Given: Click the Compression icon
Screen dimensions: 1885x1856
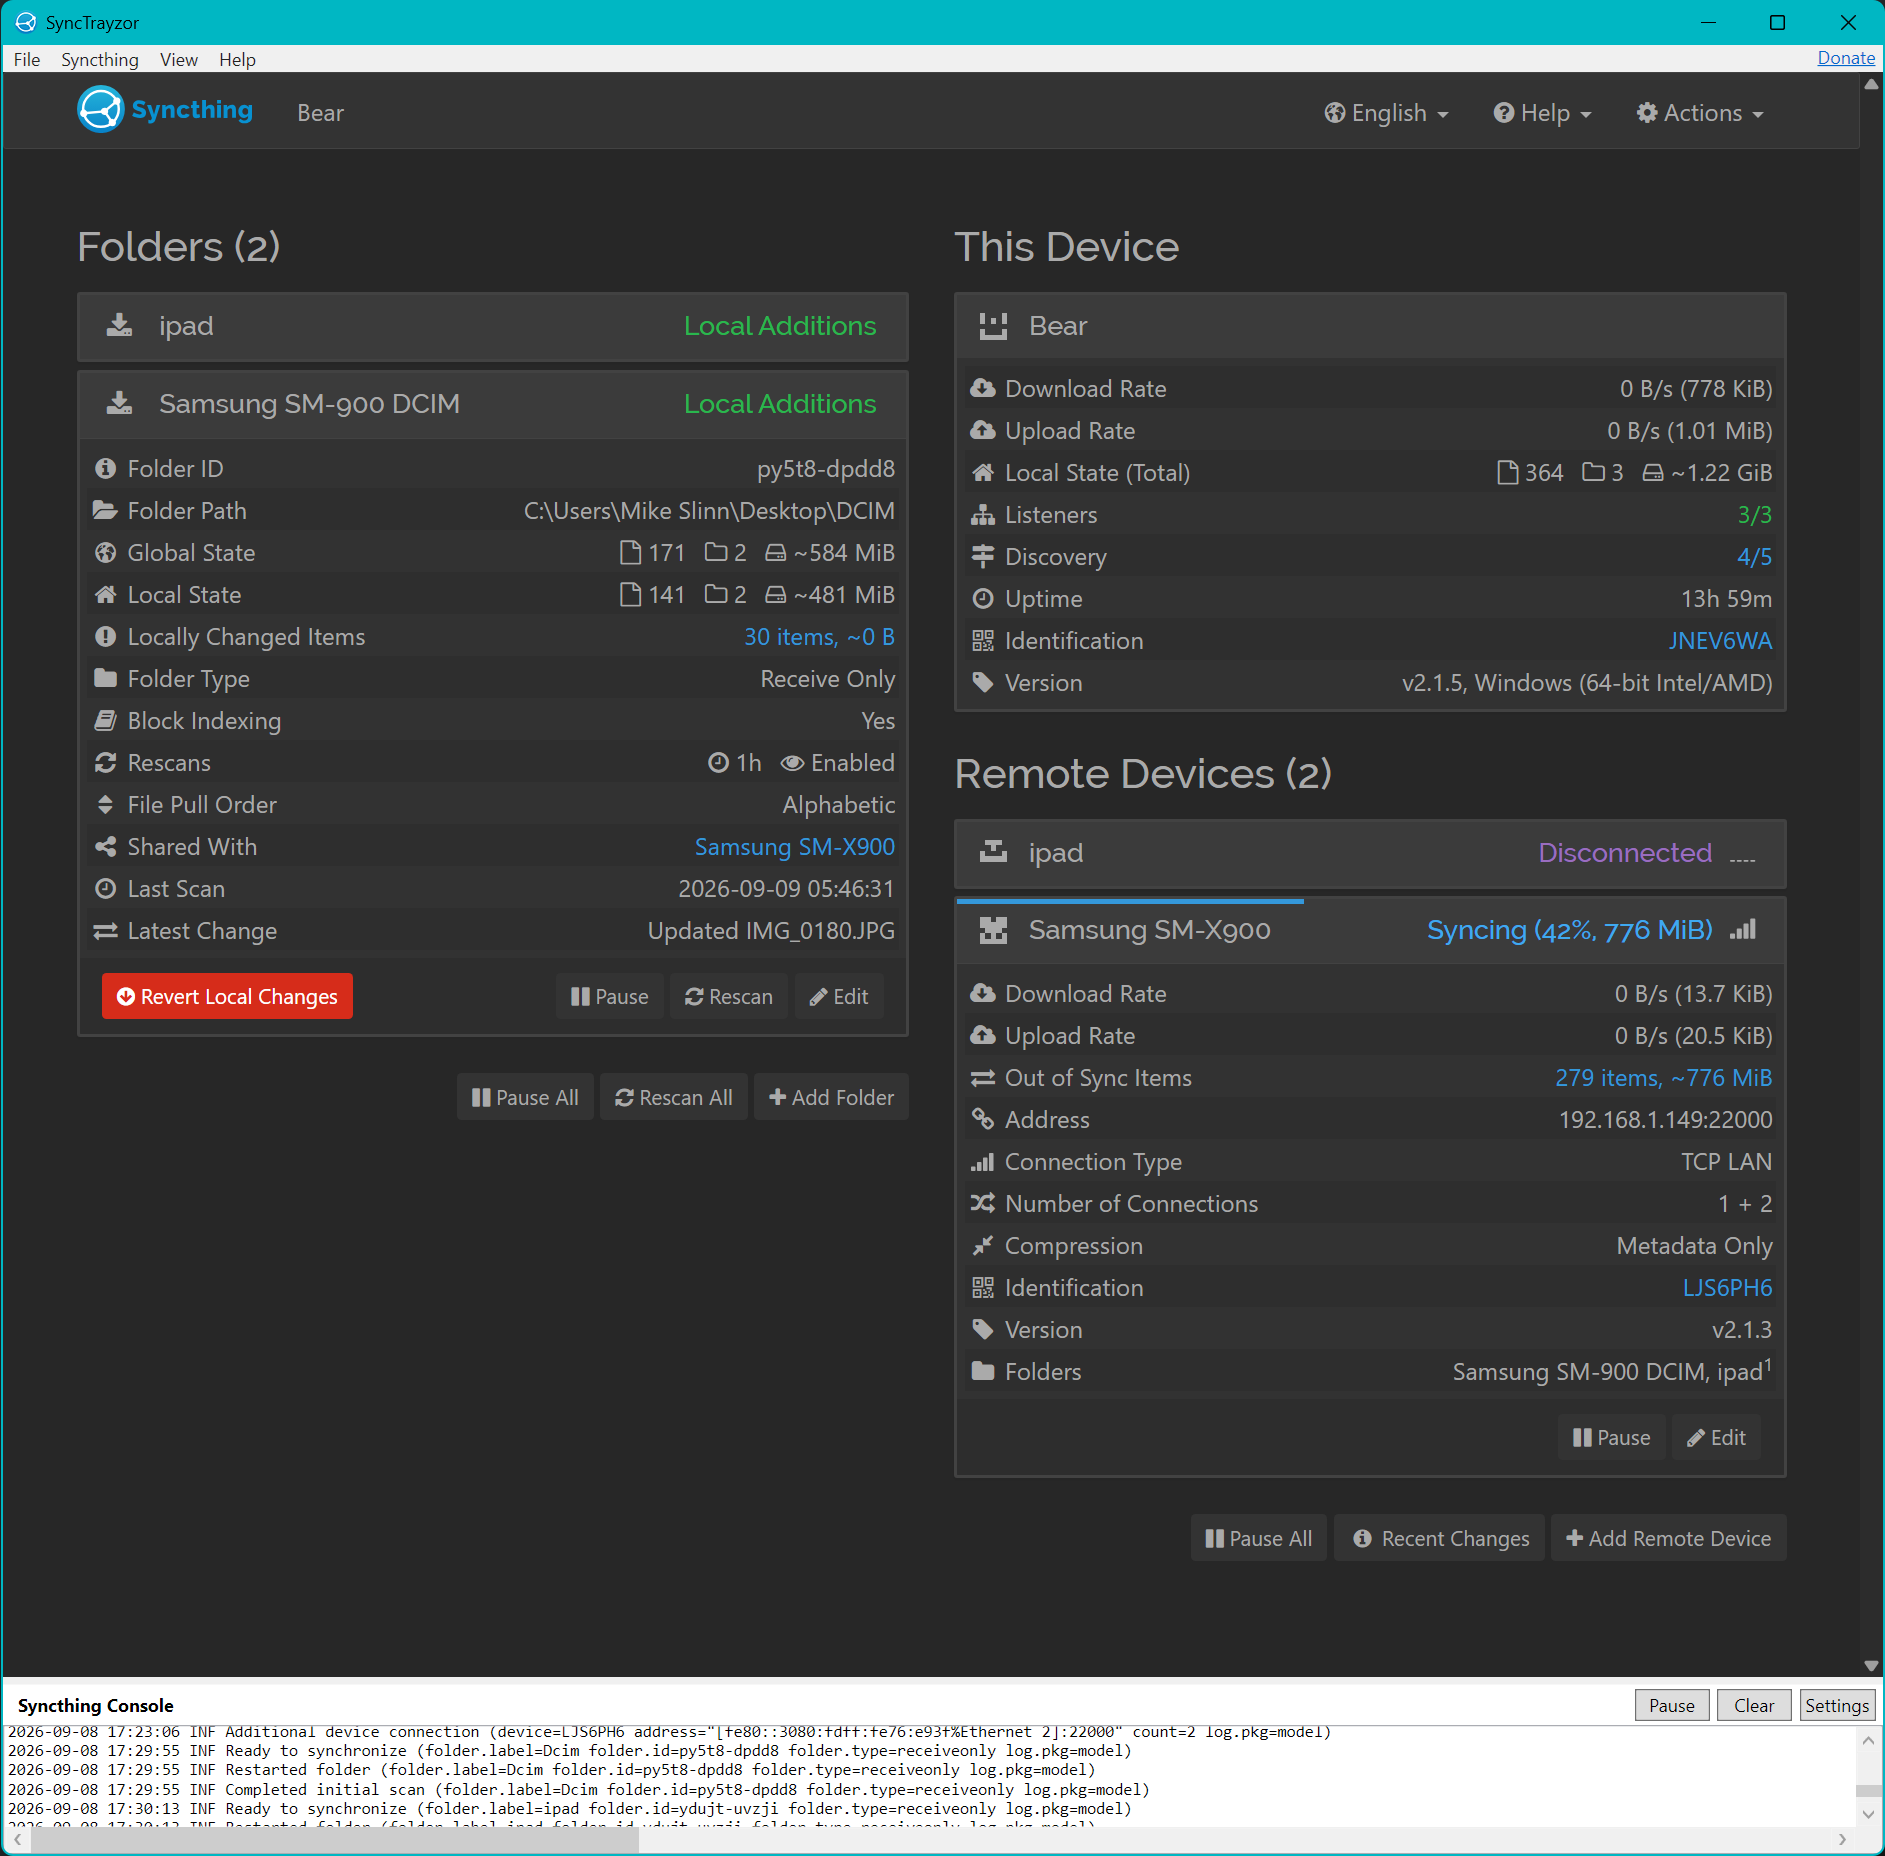Looking at the screenshot, I should (x=983, y=1246).
